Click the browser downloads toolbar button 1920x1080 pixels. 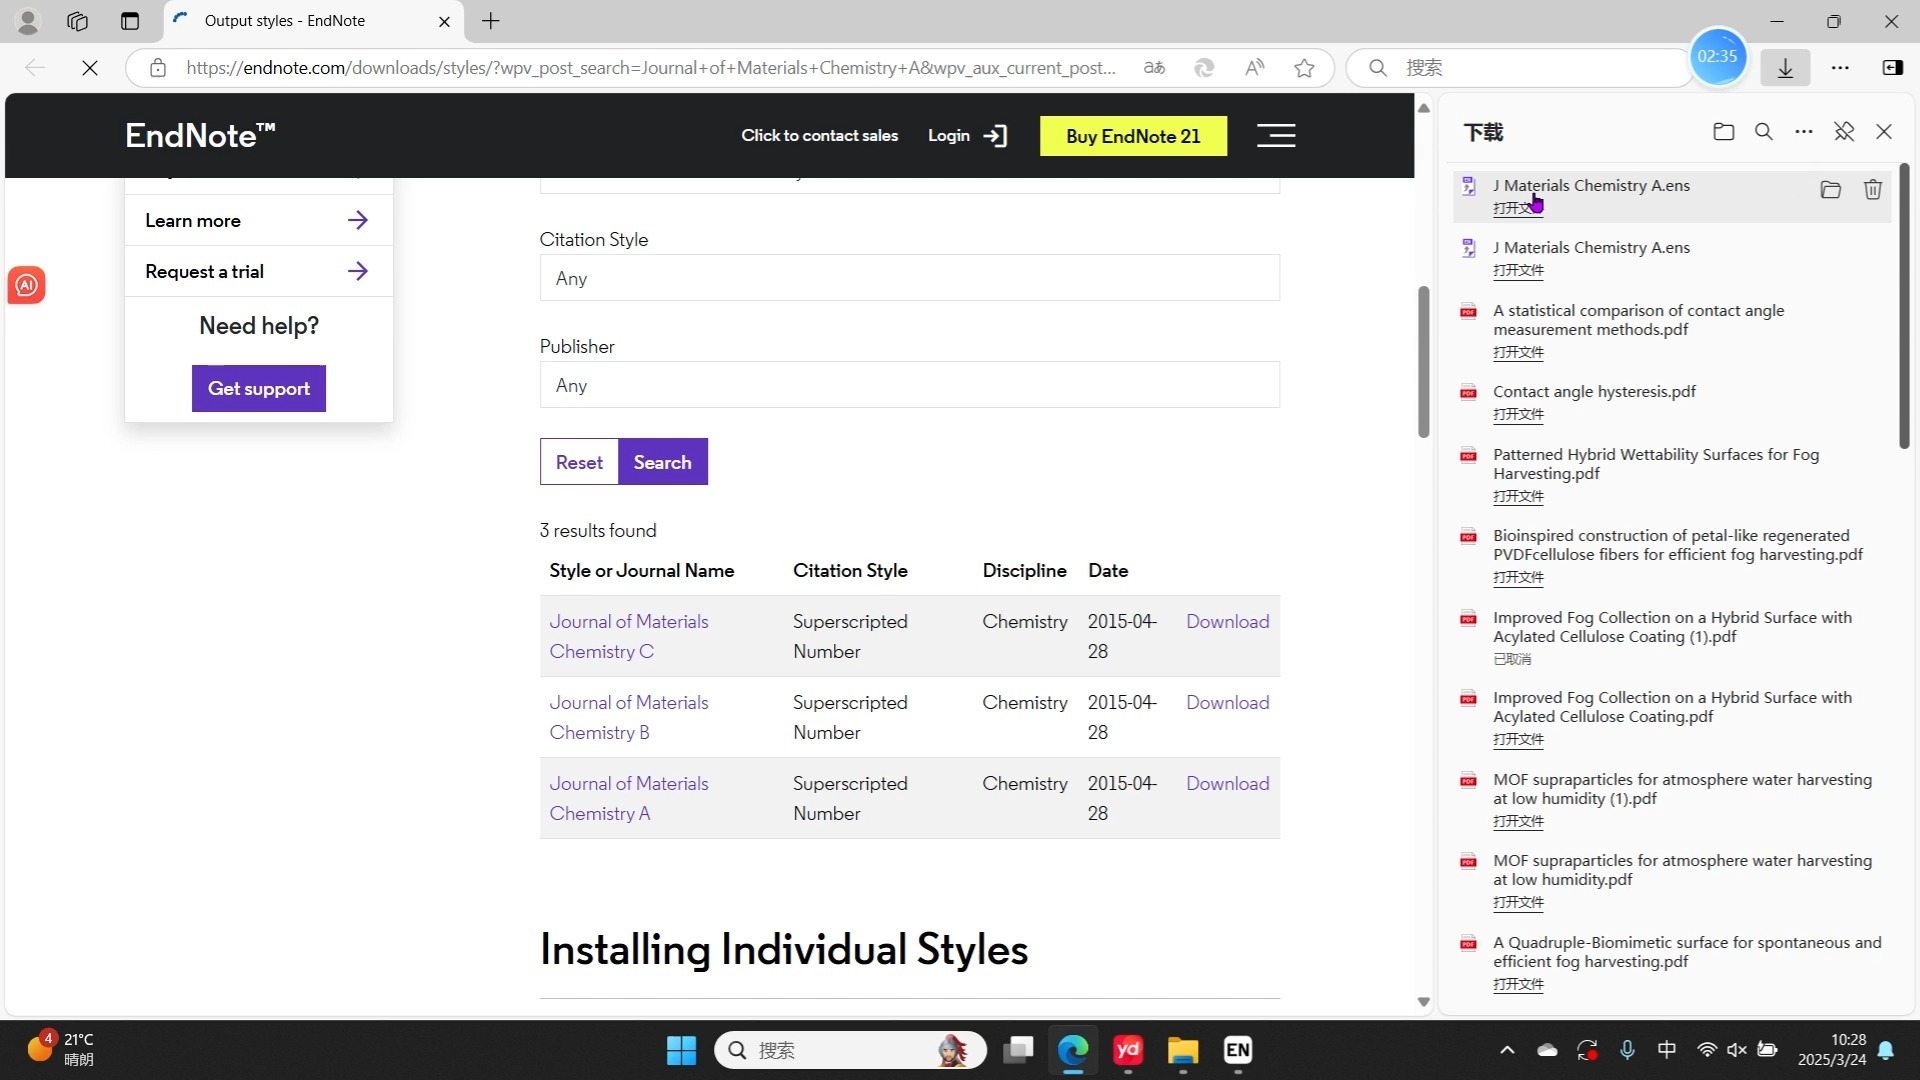1785,68
